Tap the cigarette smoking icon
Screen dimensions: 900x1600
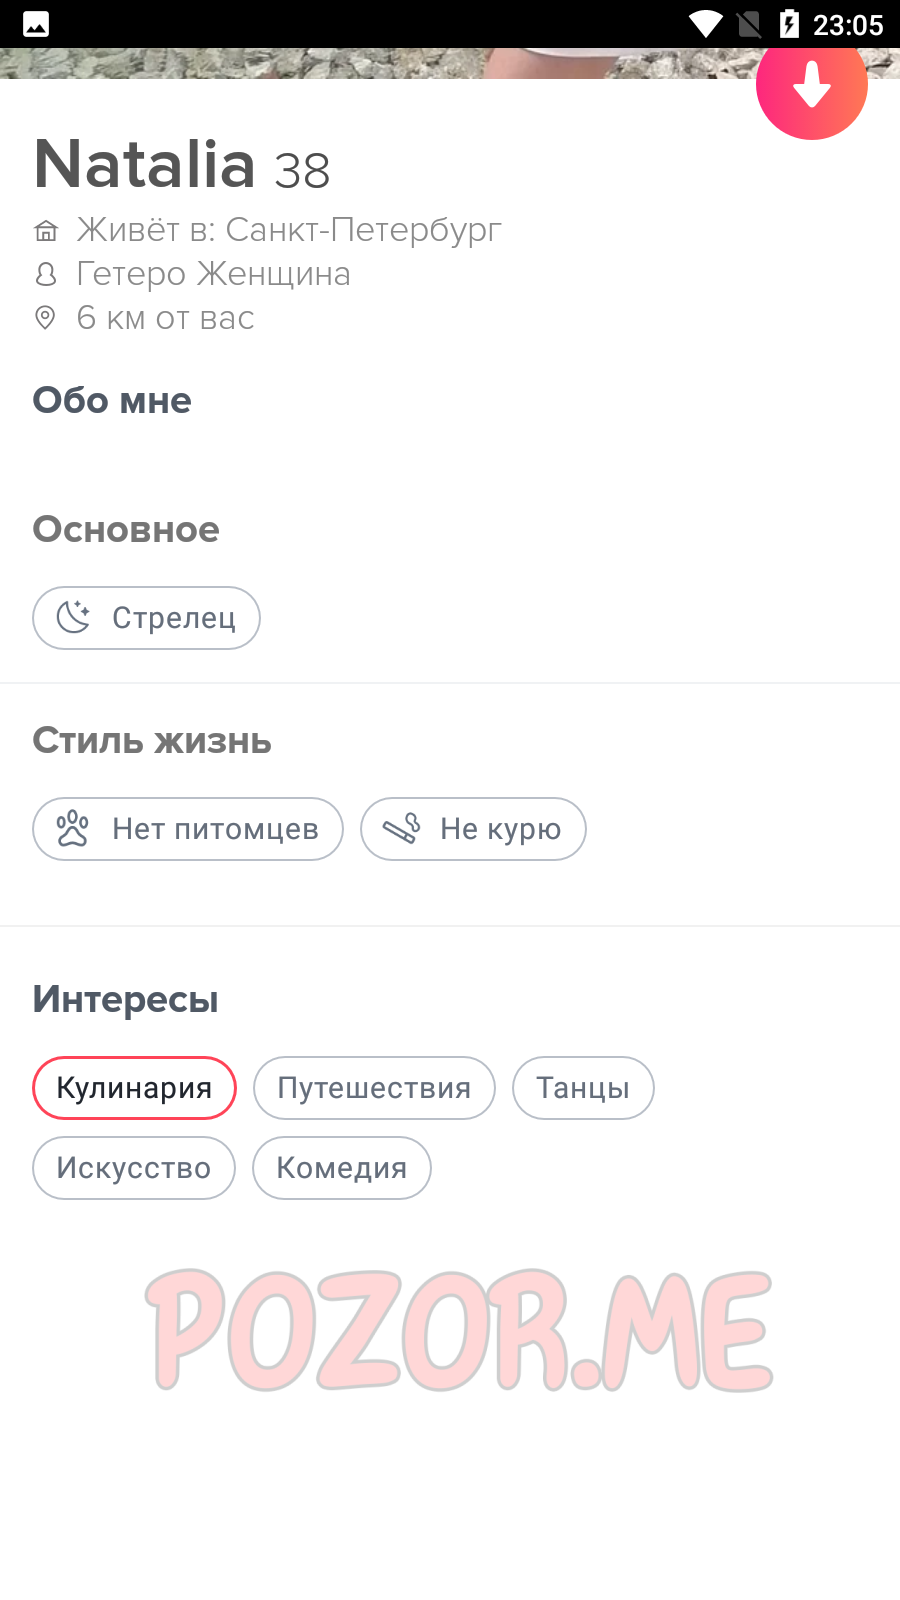[401, 828]
